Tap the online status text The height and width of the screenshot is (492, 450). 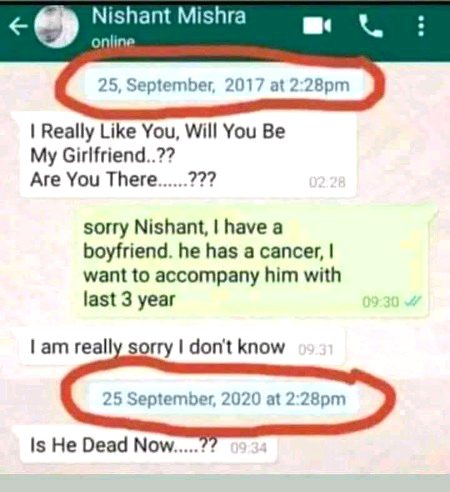pos(113,42)
